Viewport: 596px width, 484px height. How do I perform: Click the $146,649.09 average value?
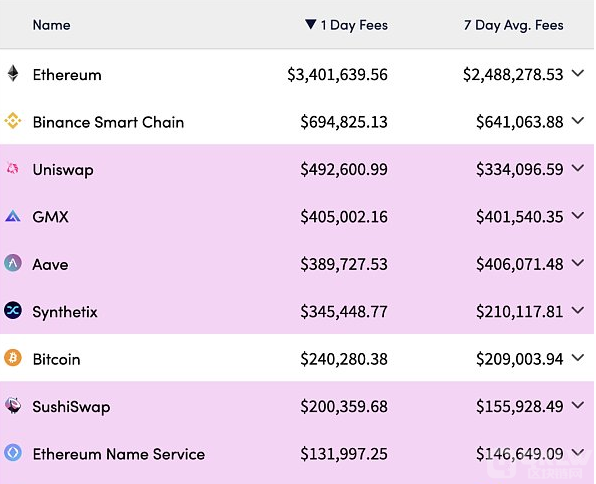520,454
